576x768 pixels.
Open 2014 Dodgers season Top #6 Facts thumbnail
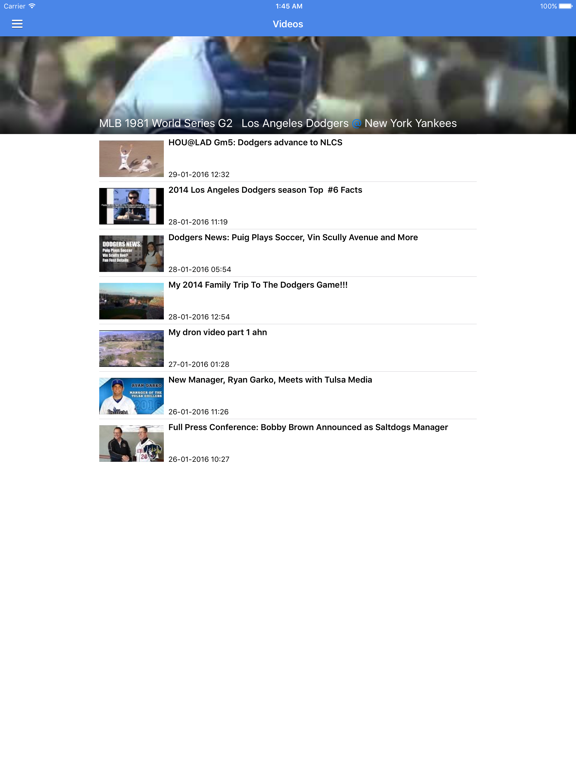click(x=131, y=206)
